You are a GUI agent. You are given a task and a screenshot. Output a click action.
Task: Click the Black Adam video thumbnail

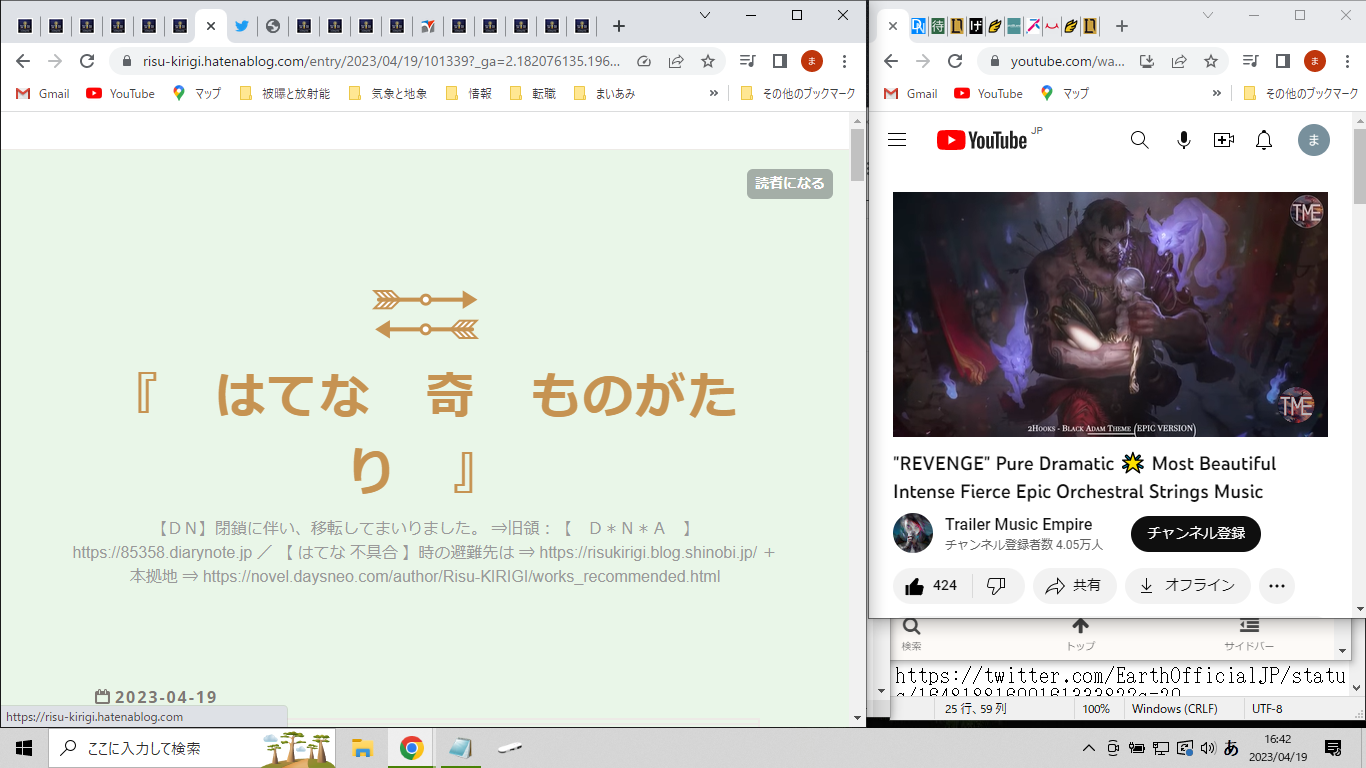pyautogui.click(x=1110, y=314)
